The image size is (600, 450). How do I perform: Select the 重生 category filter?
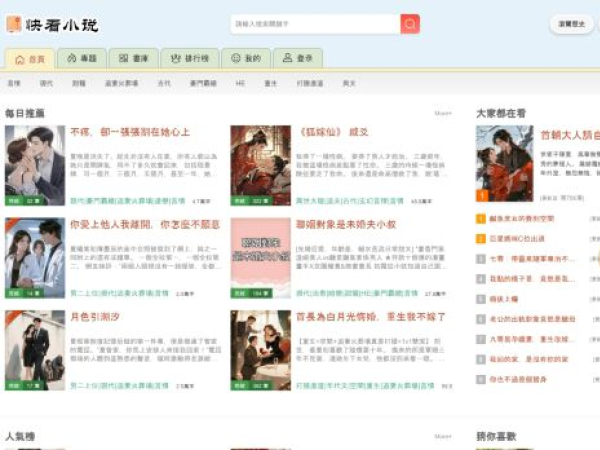click(271, 83)
